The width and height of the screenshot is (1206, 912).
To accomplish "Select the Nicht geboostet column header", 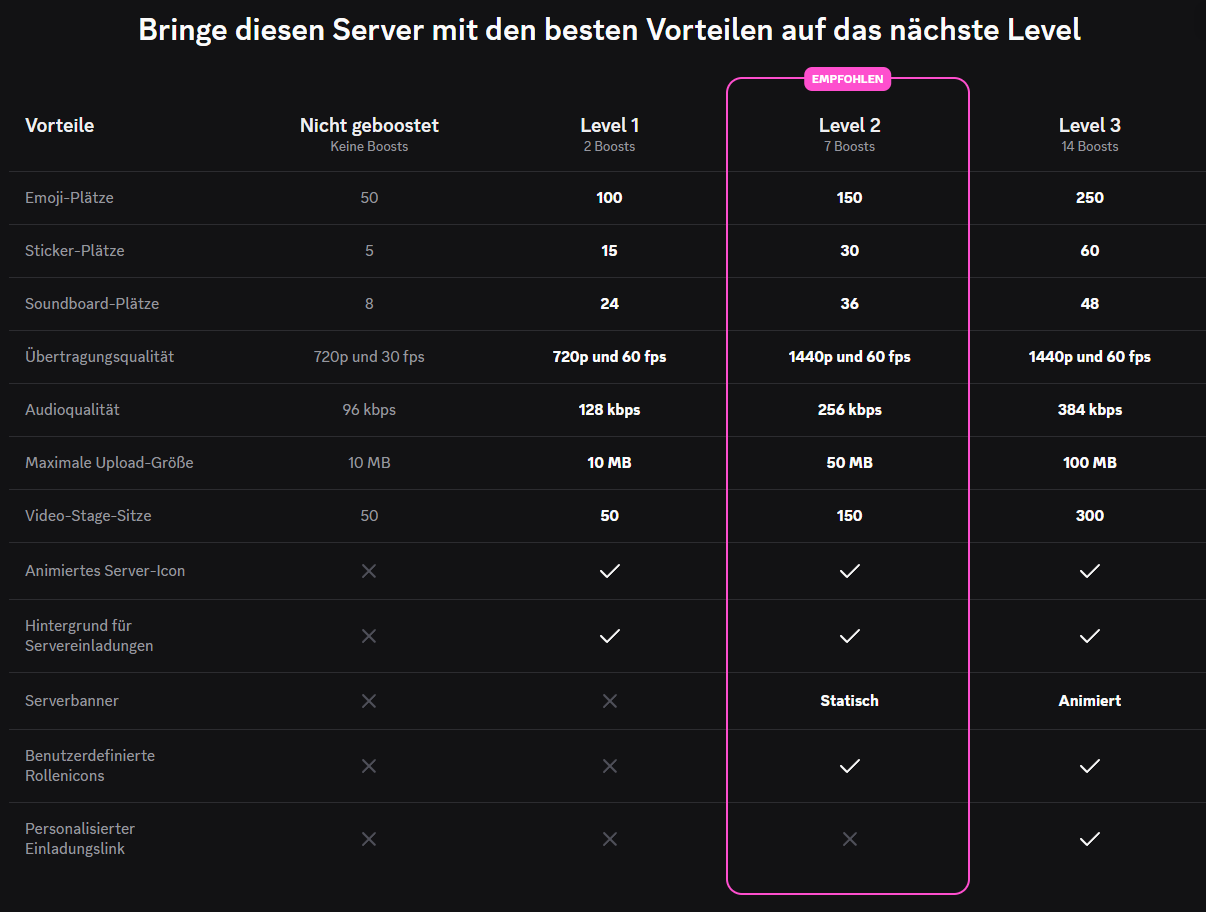I will point(369,125).
